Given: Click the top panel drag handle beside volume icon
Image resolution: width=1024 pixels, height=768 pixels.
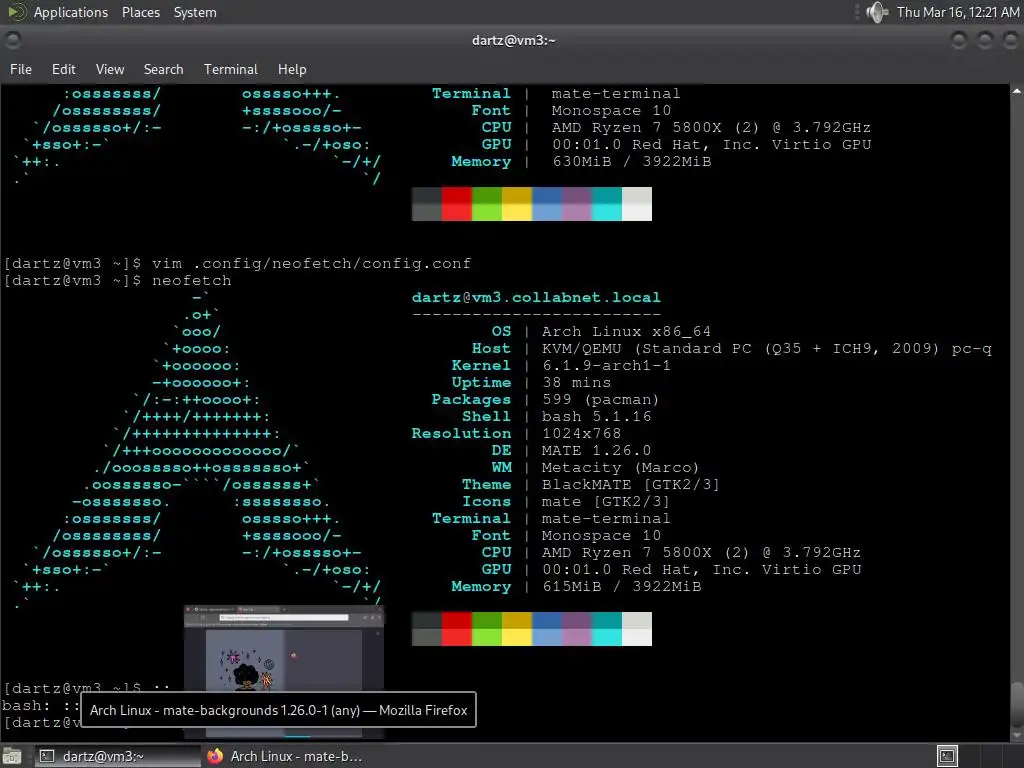Looking at the screenshot, I should 857,12.
